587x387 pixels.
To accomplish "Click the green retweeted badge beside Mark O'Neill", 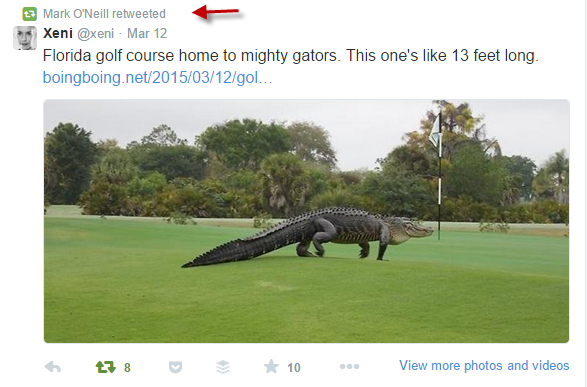I will point(30,14).
